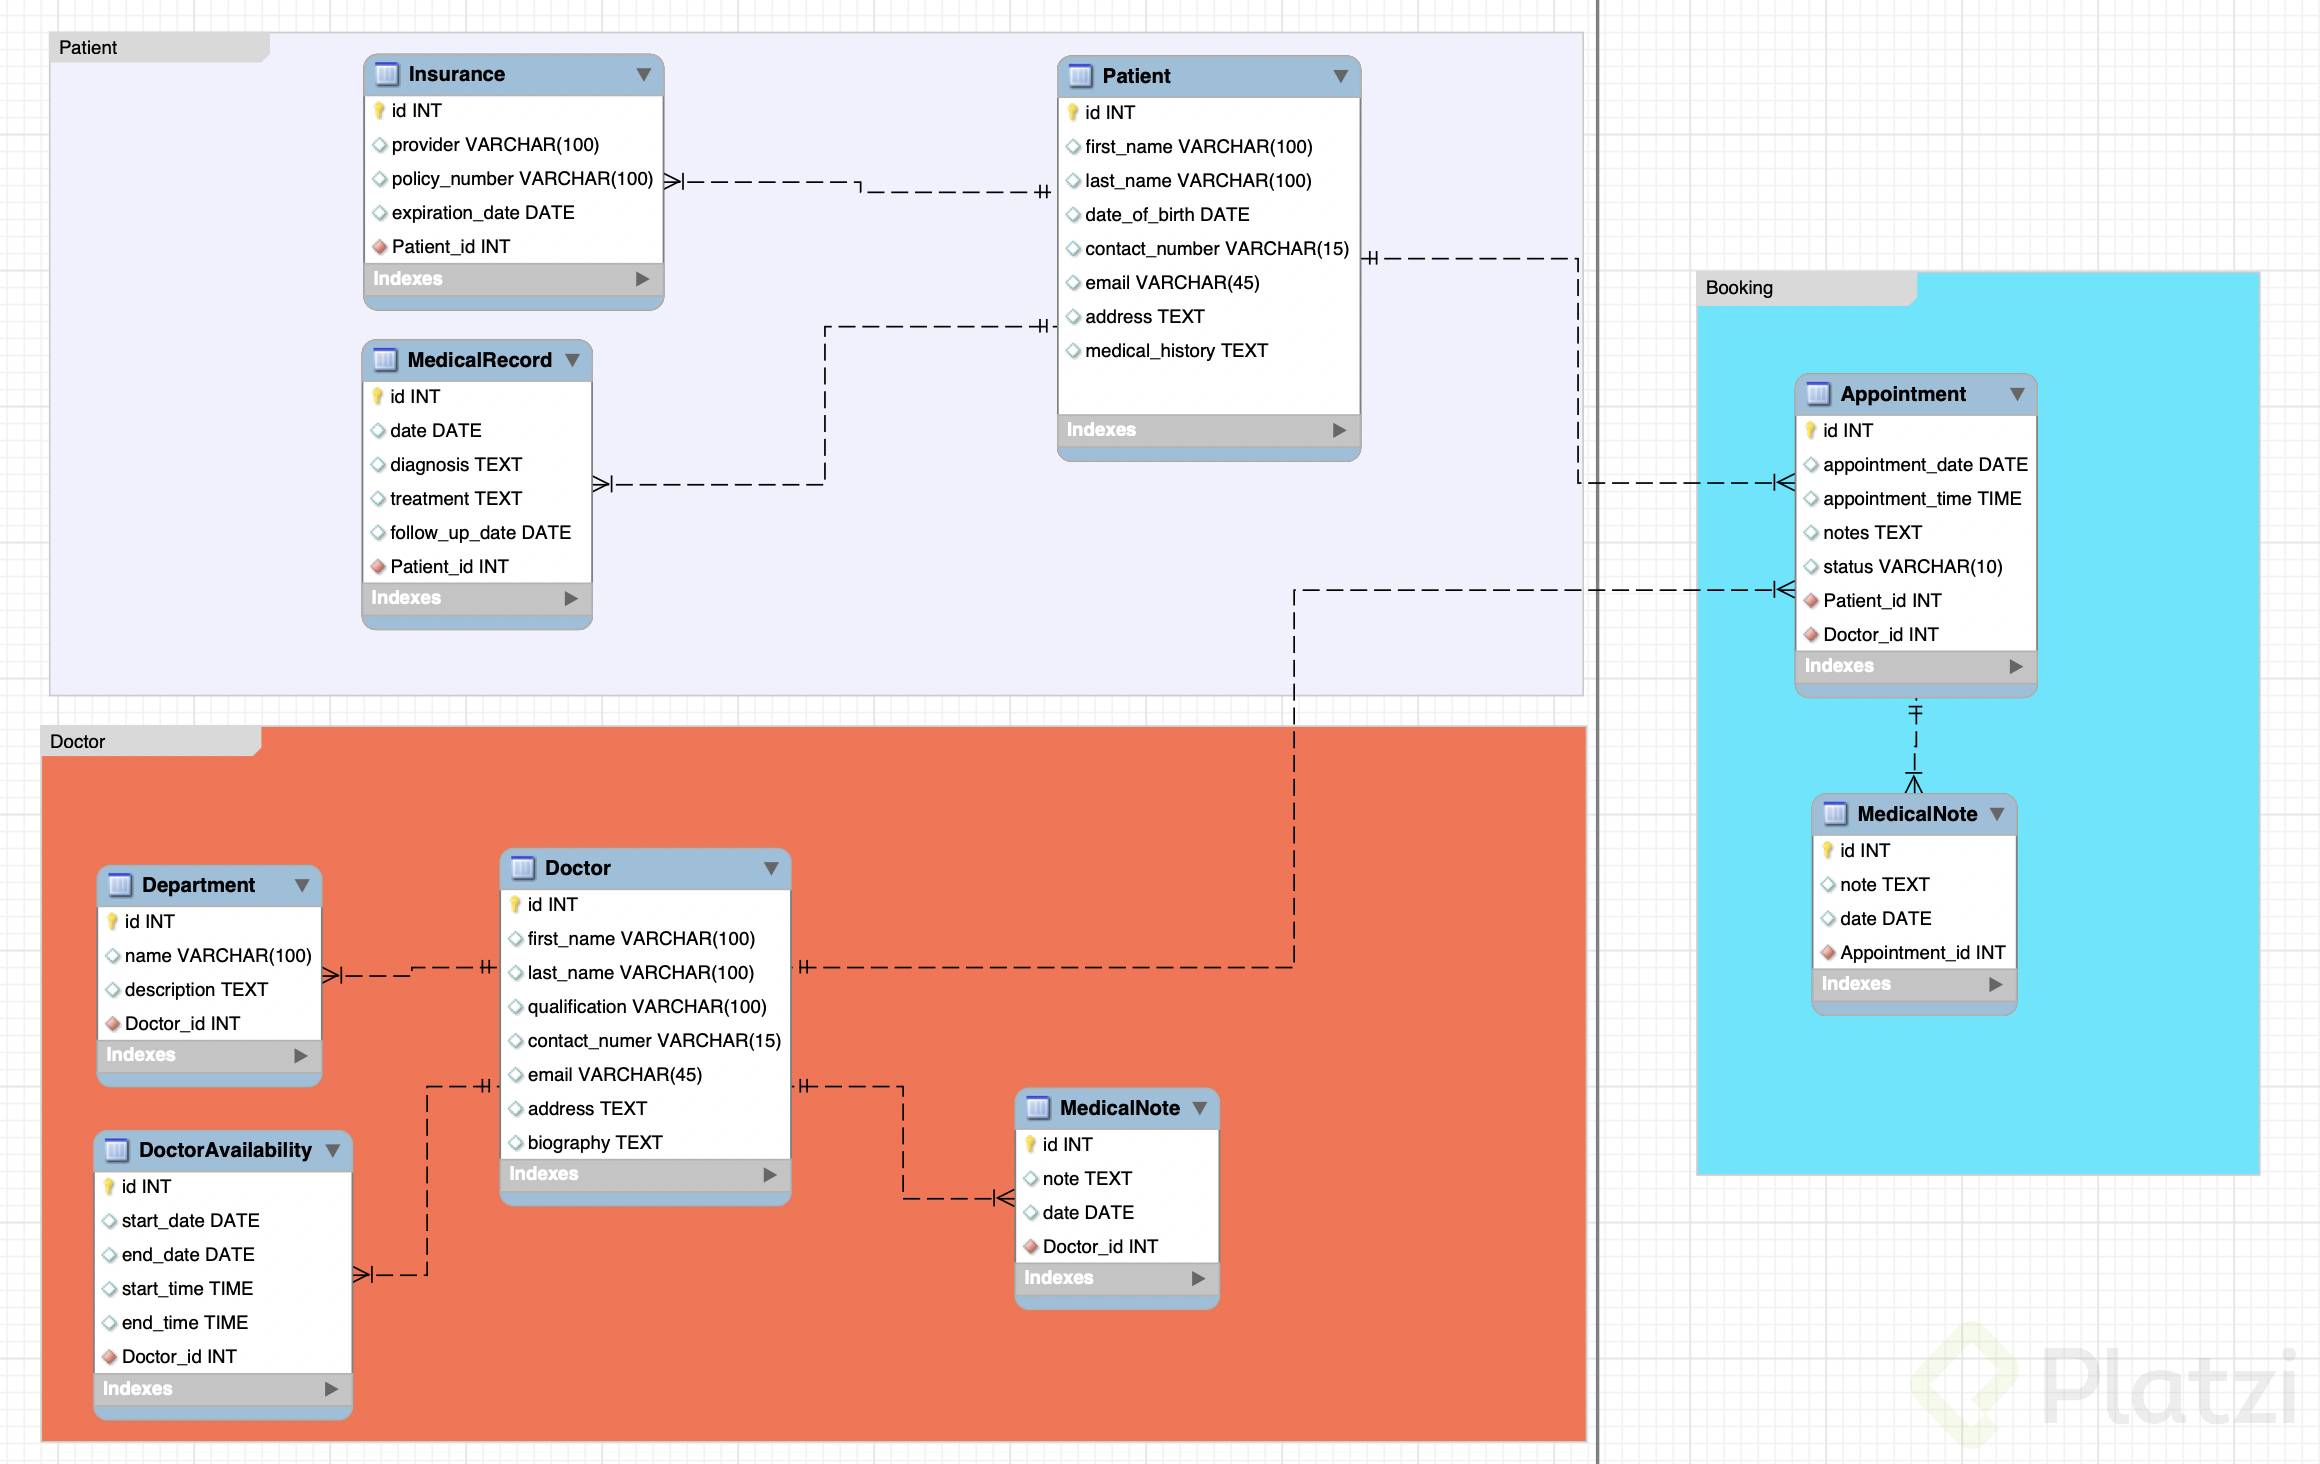Collapse the Insurance table columns

tap(643, 75)
